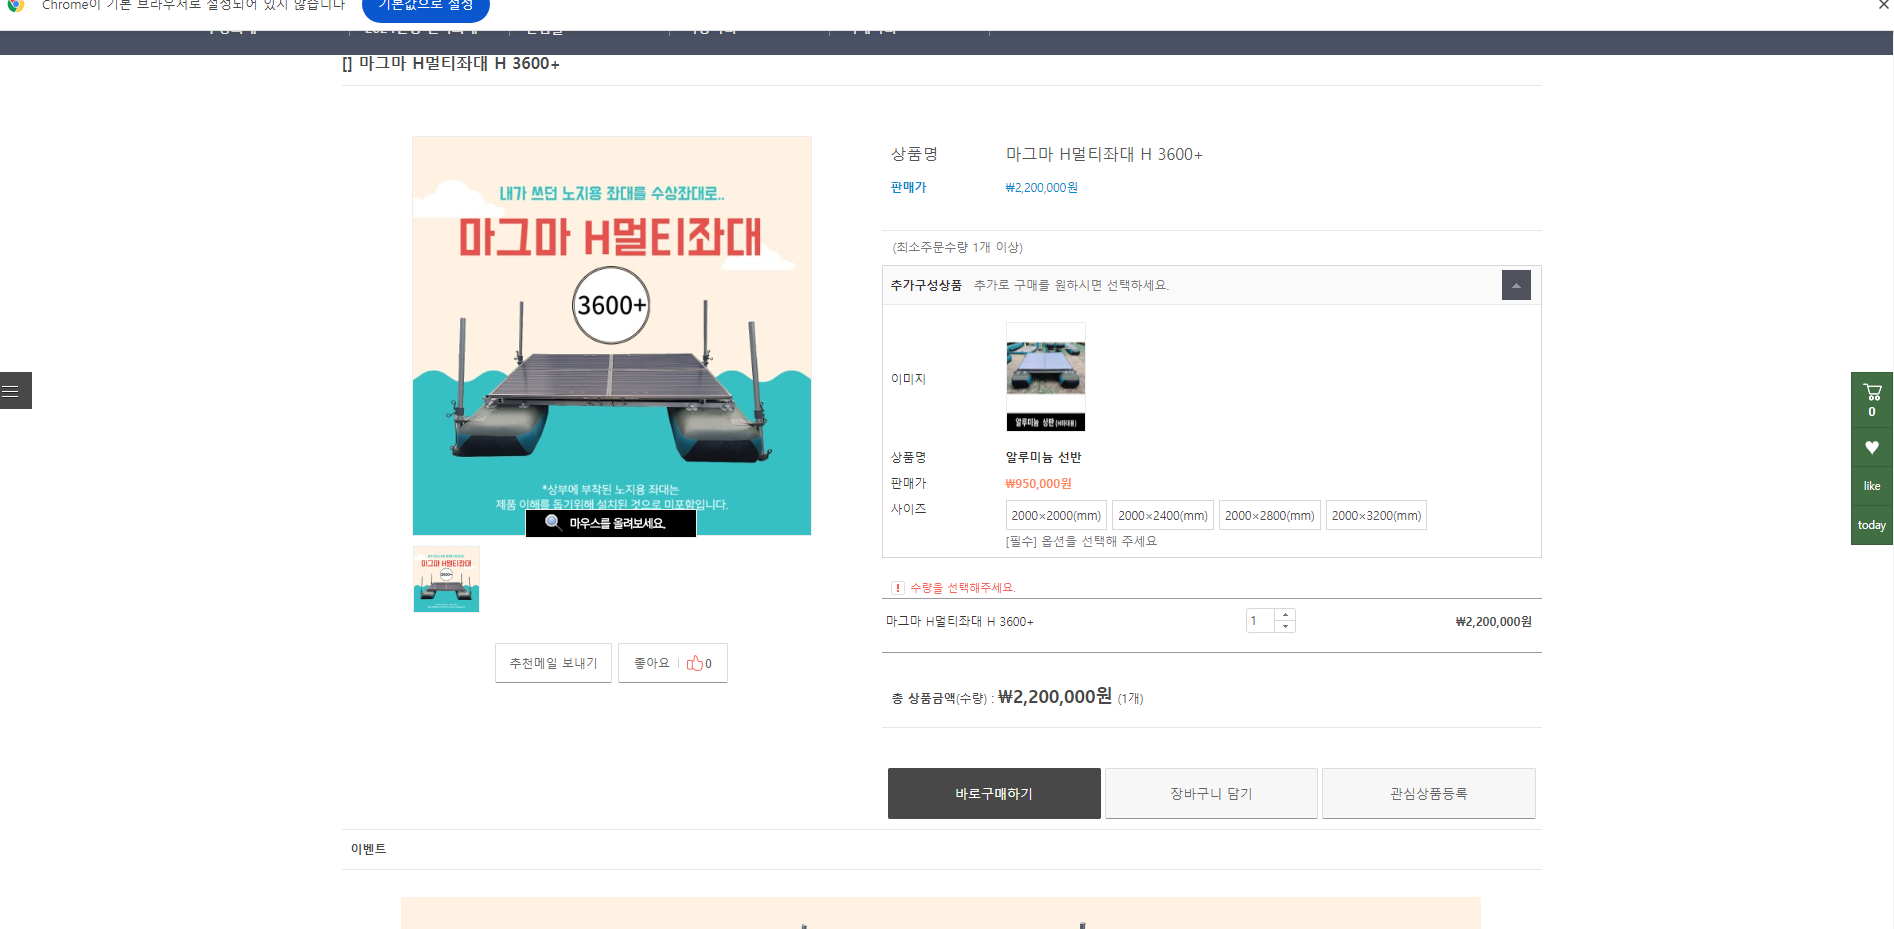
Task: Click the ₩950,000원 add-on price
Action: (x=1038, y=483)
